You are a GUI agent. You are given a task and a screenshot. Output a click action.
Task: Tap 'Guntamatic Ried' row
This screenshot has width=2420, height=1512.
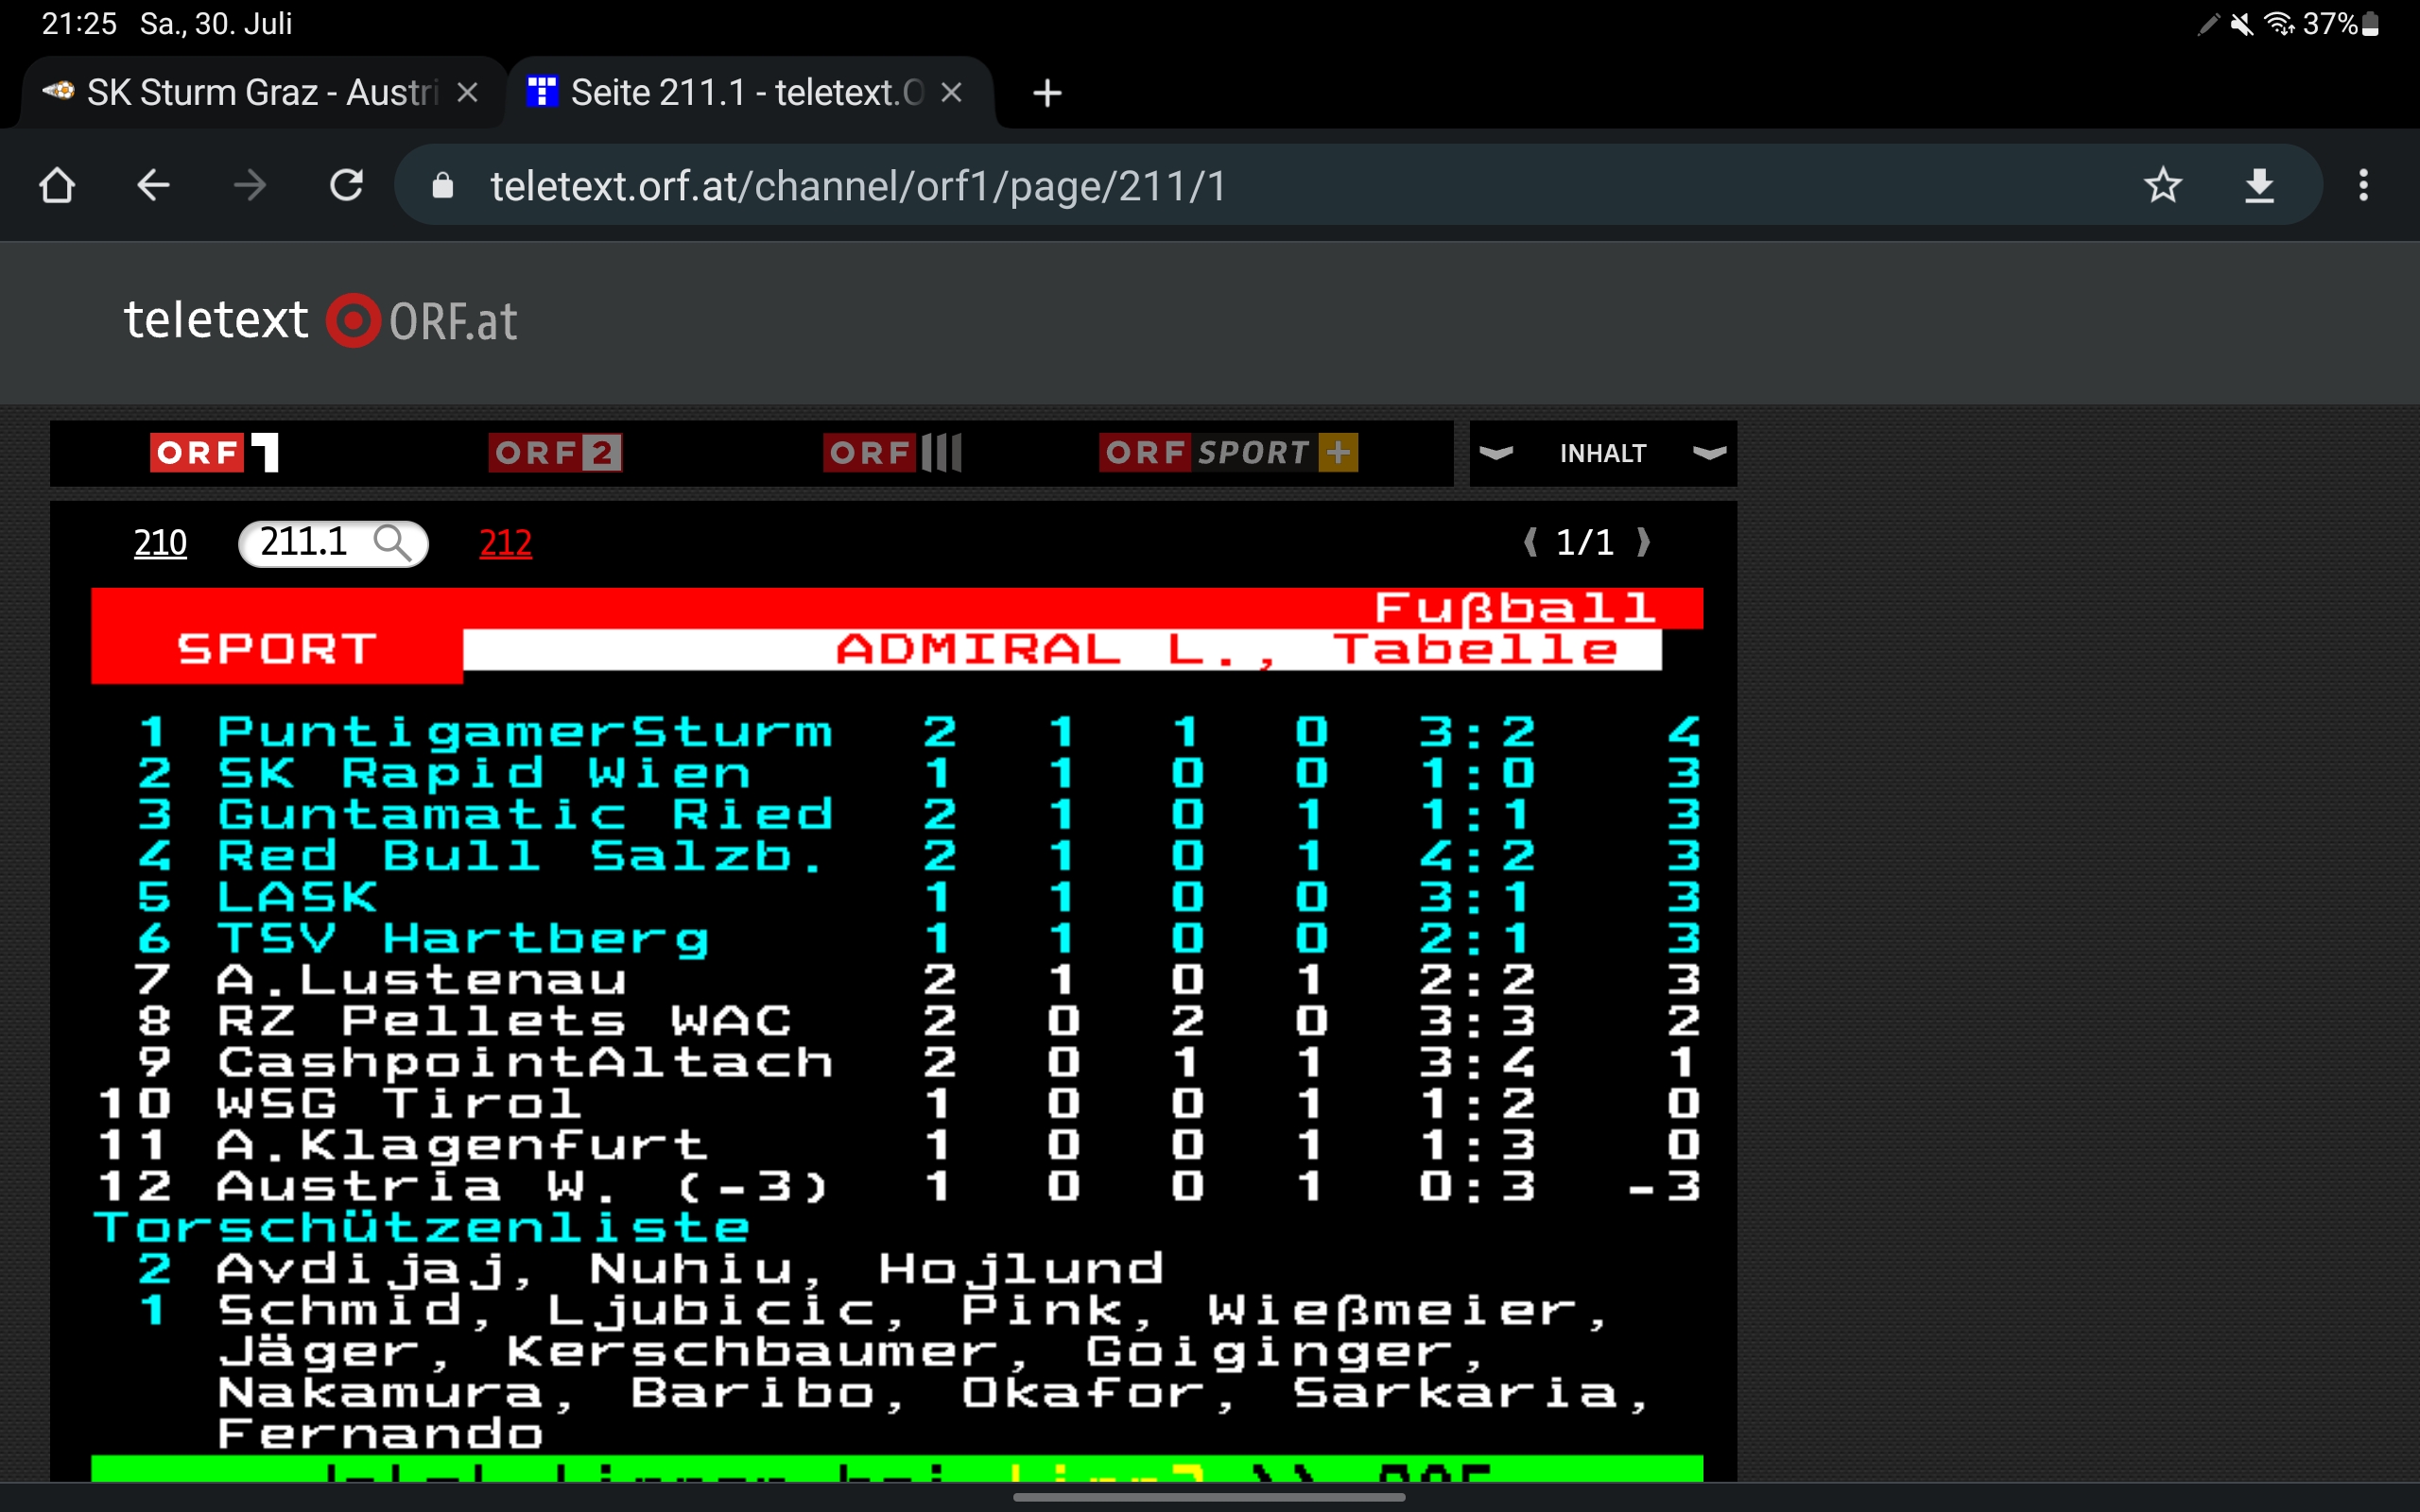897,814
